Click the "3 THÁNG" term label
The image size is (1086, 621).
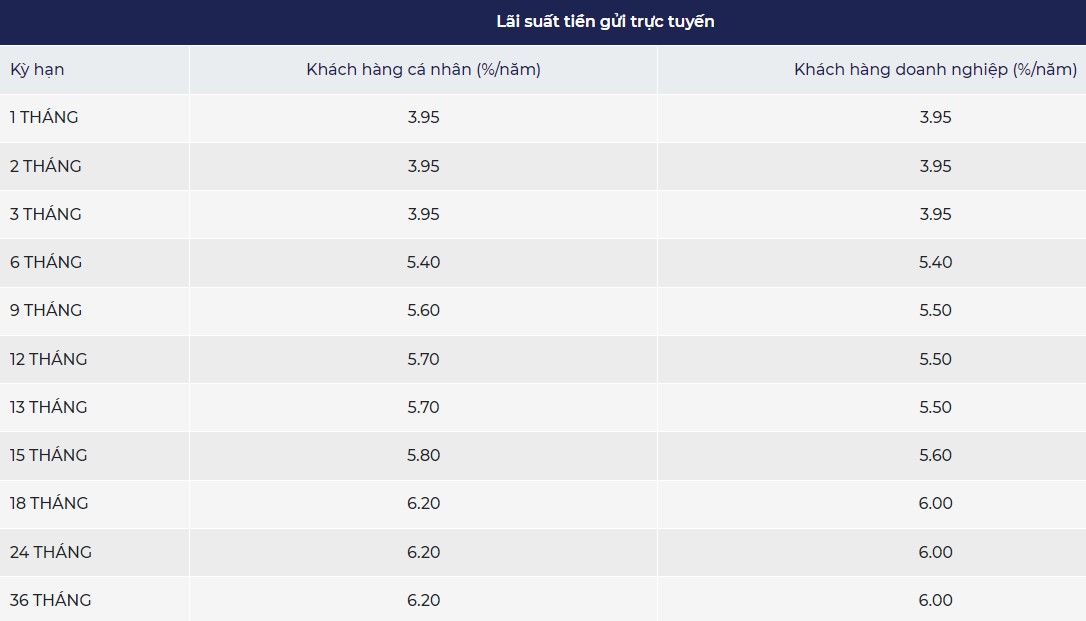46,214
